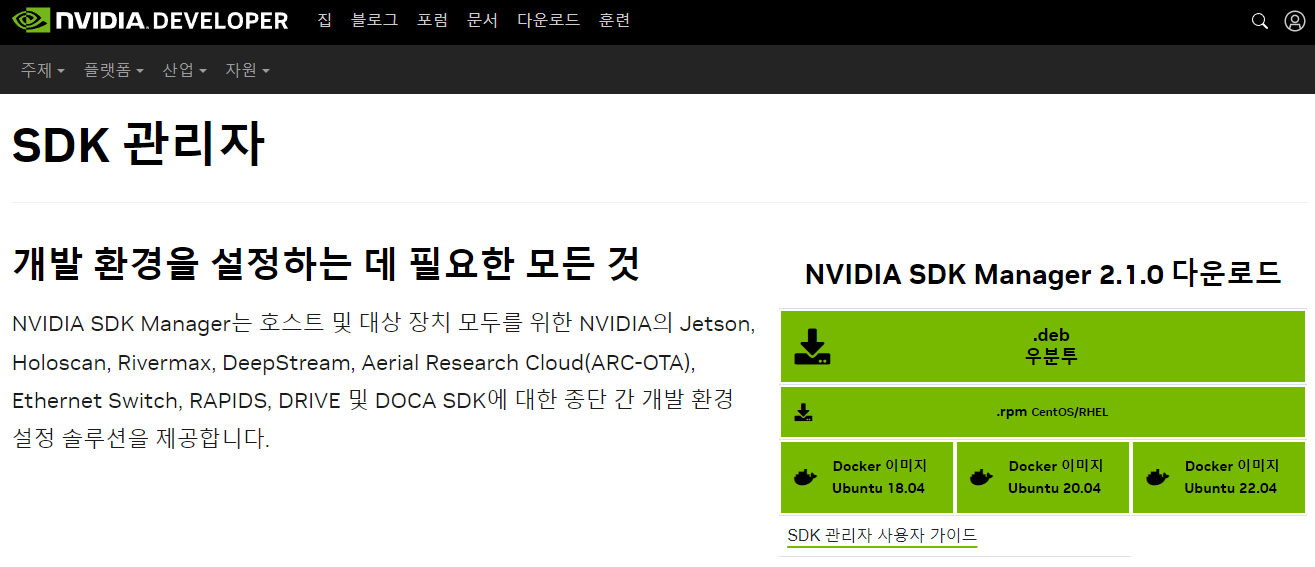Click the SDK 관리자 page heading
The height and width of the screenshot is (567, 1315).
click(x=139, y=146)
